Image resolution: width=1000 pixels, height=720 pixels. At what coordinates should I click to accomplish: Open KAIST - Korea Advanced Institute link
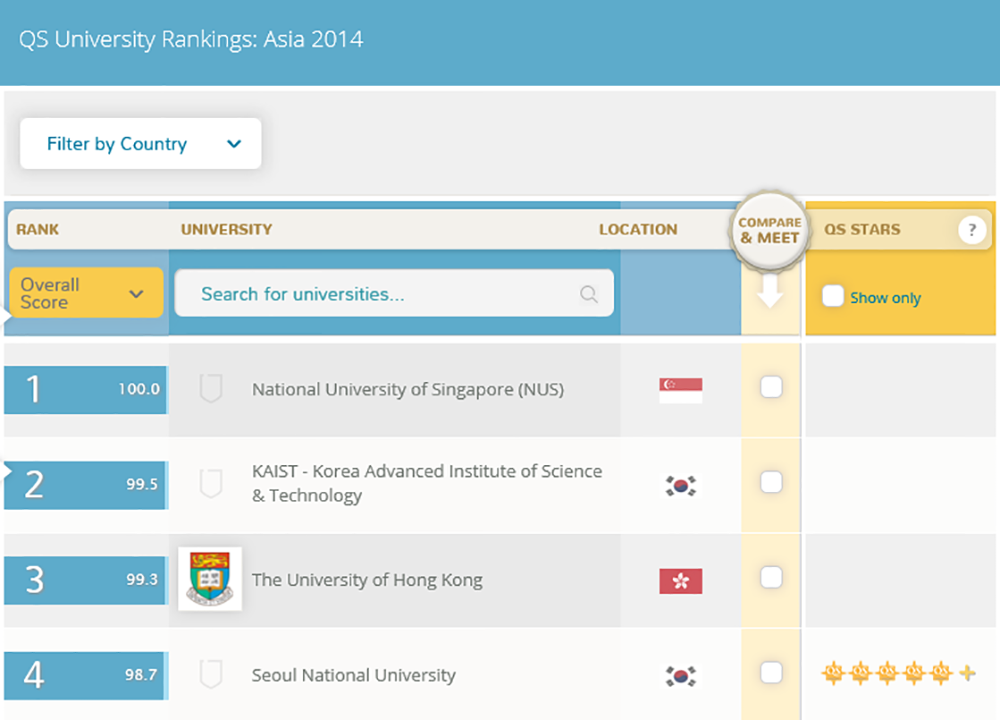click(x=427, y=483)
